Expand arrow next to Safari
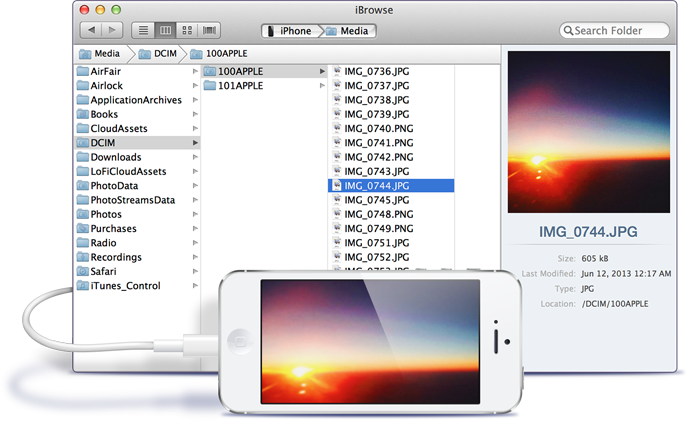Viewport: 687px width, 421px height. pyautogui.click(x=195, y=271)
